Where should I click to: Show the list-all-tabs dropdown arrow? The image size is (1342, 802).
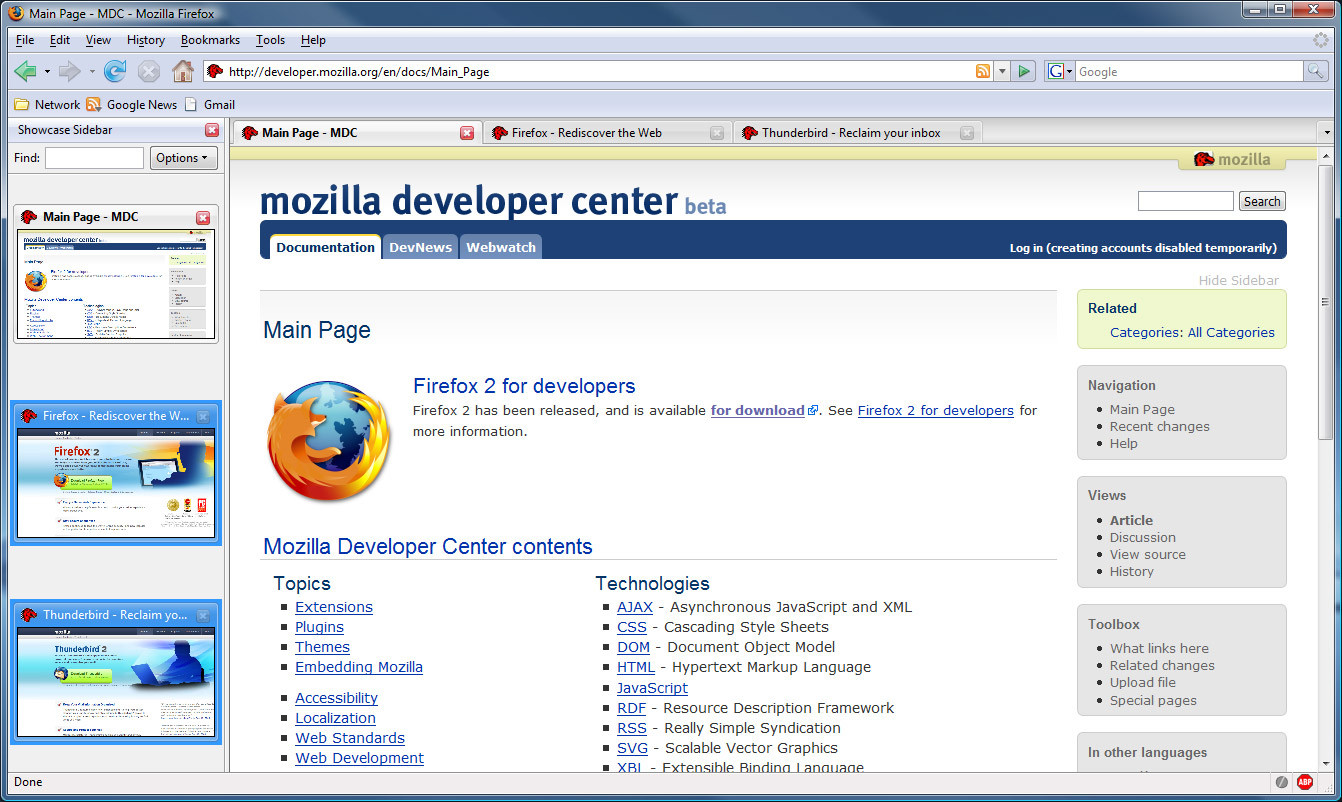pyautogui.click(x=1326, y=133)
